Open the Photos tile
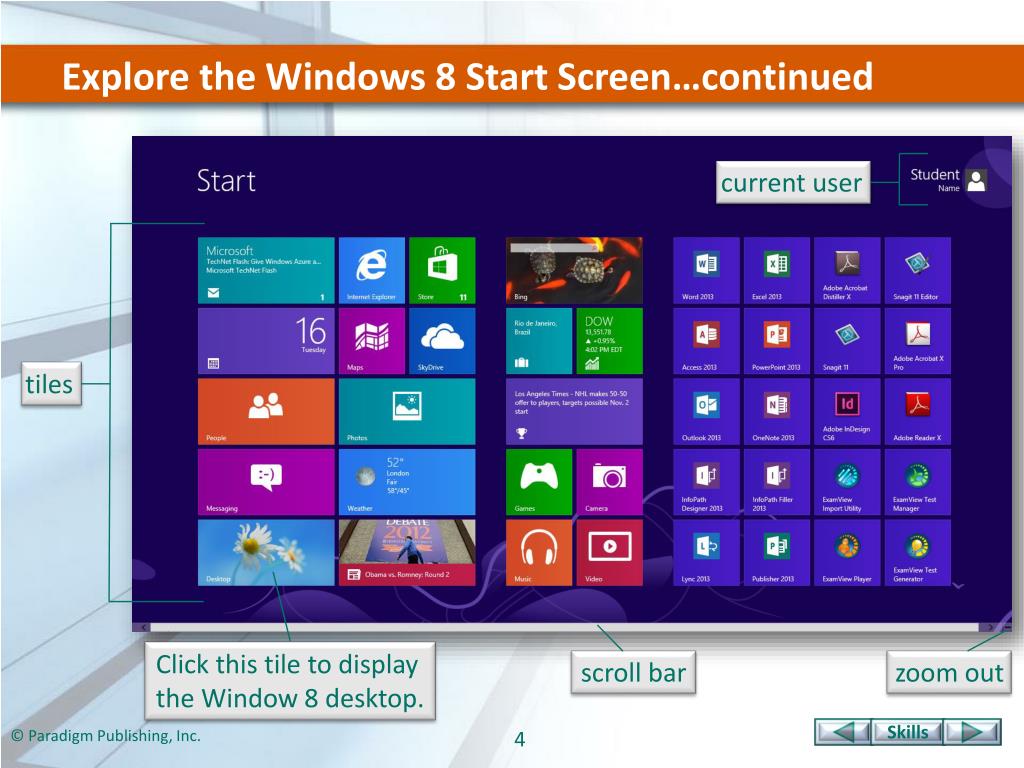Screen dimensions: 1024x768 click(407, 411)
